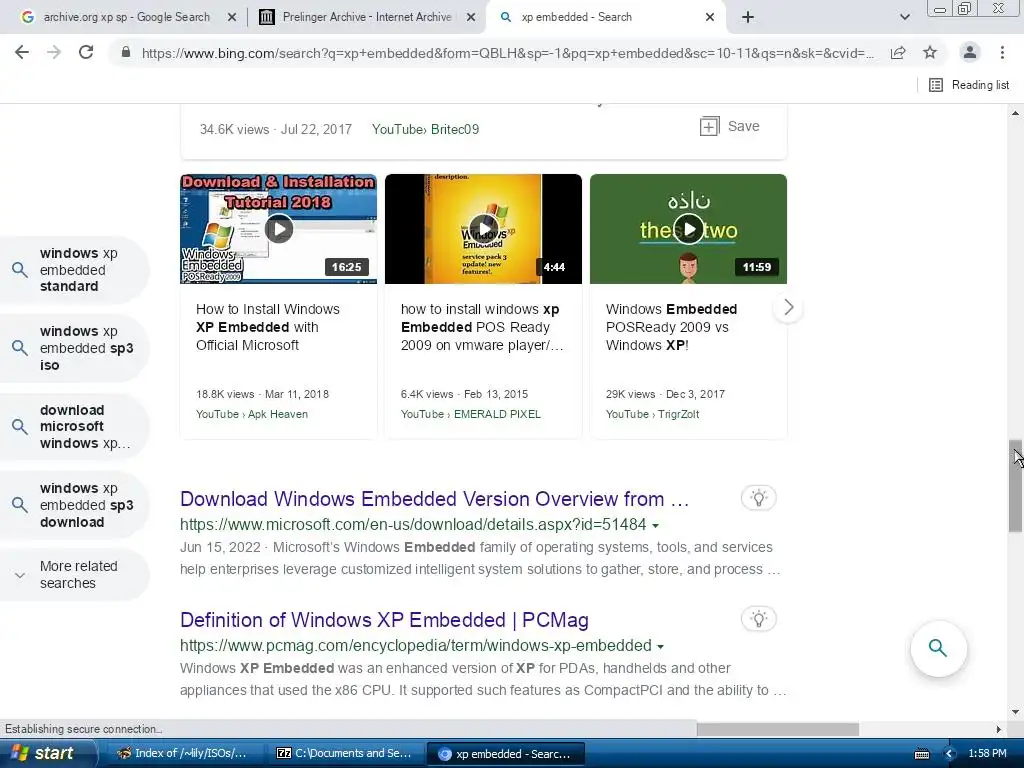
Task: Close the Google Search tab
Action: coord(232,17)
